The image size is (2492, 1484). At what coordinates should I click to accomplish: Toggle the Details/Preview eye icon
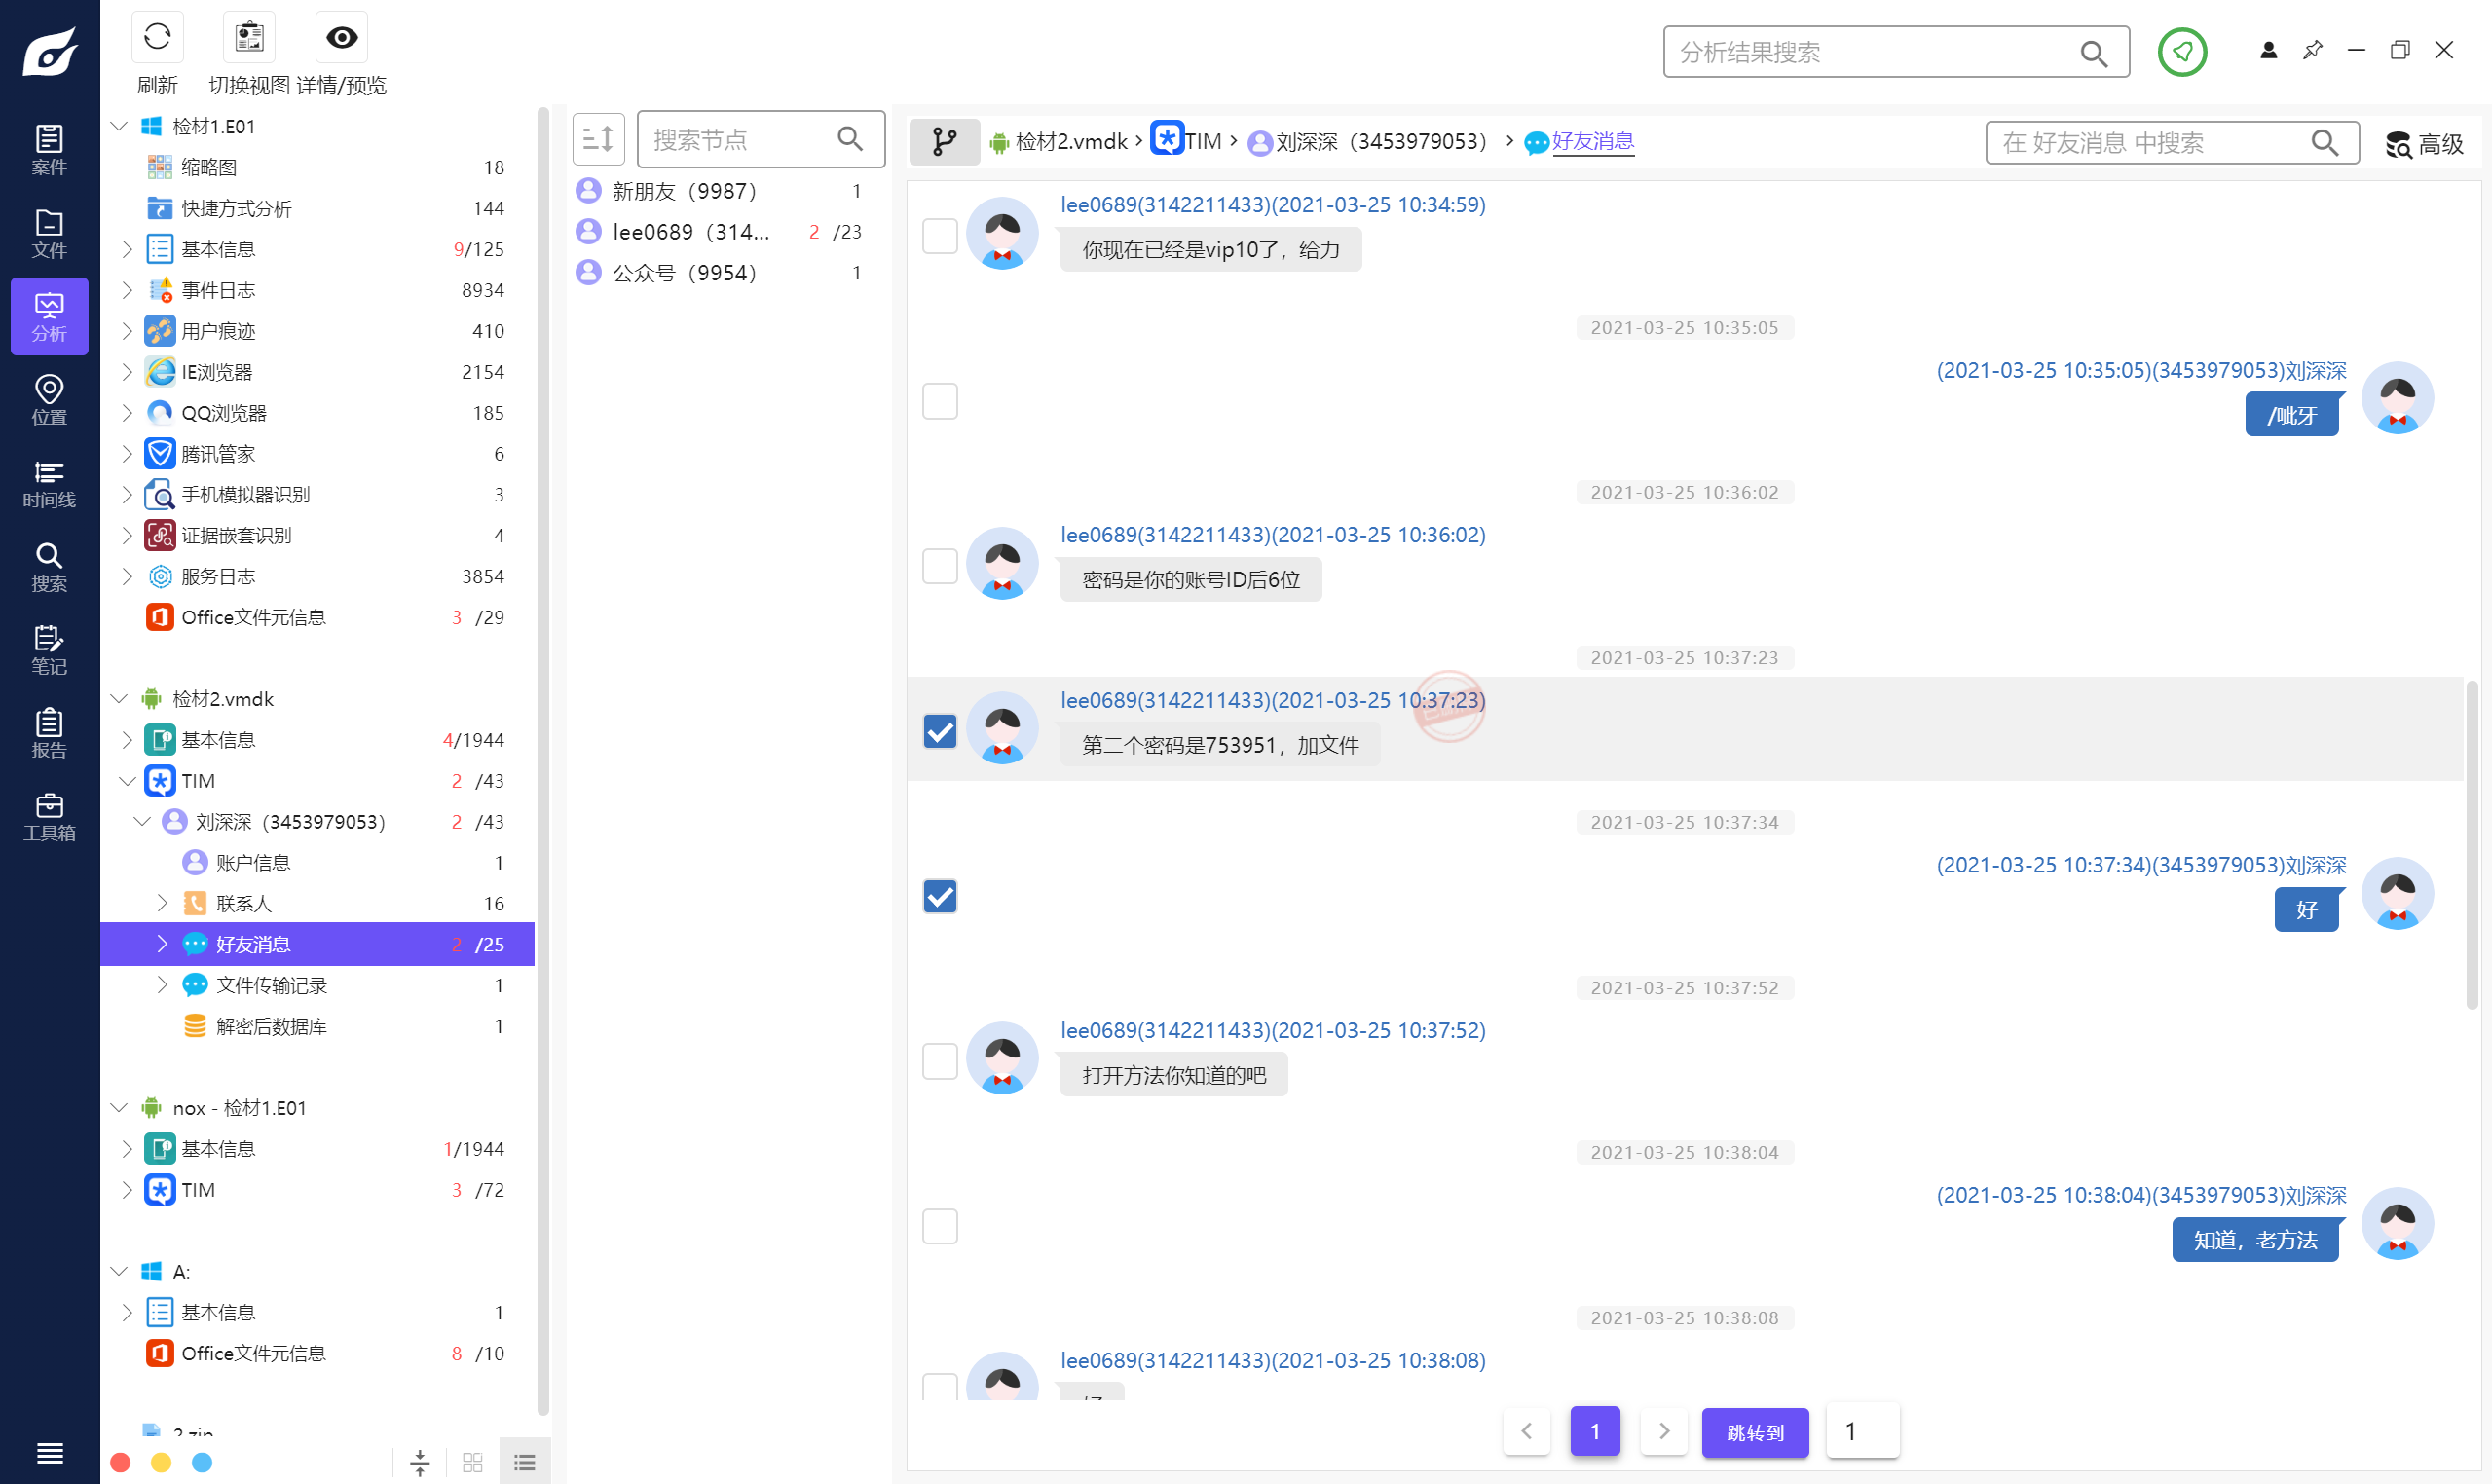[x=341, y=38]
